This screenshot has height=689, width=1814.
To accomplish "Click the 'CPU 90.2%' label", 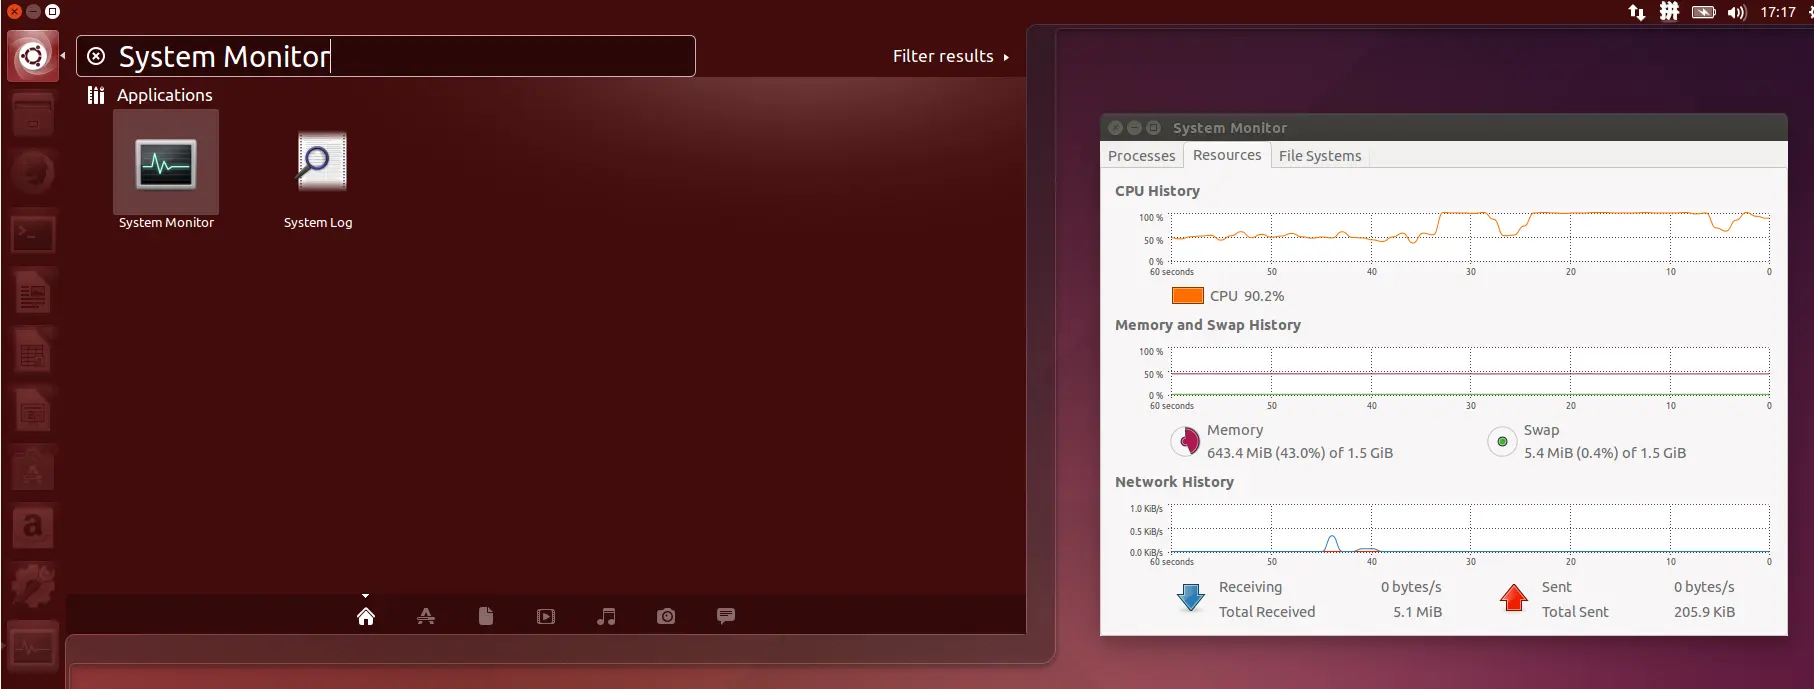I will (x=1247, y=296).
